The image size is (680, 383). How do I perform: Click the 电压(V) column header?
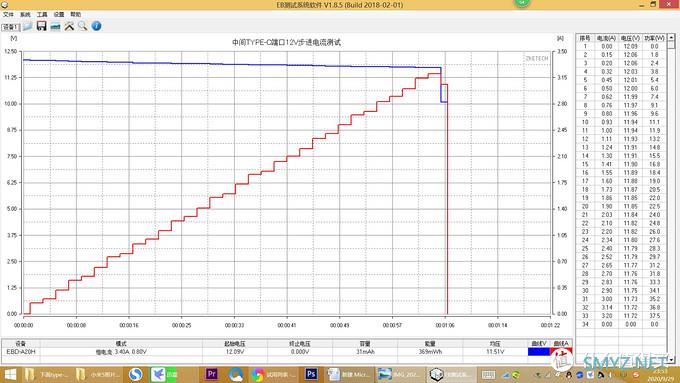click(x=630, y=38)
